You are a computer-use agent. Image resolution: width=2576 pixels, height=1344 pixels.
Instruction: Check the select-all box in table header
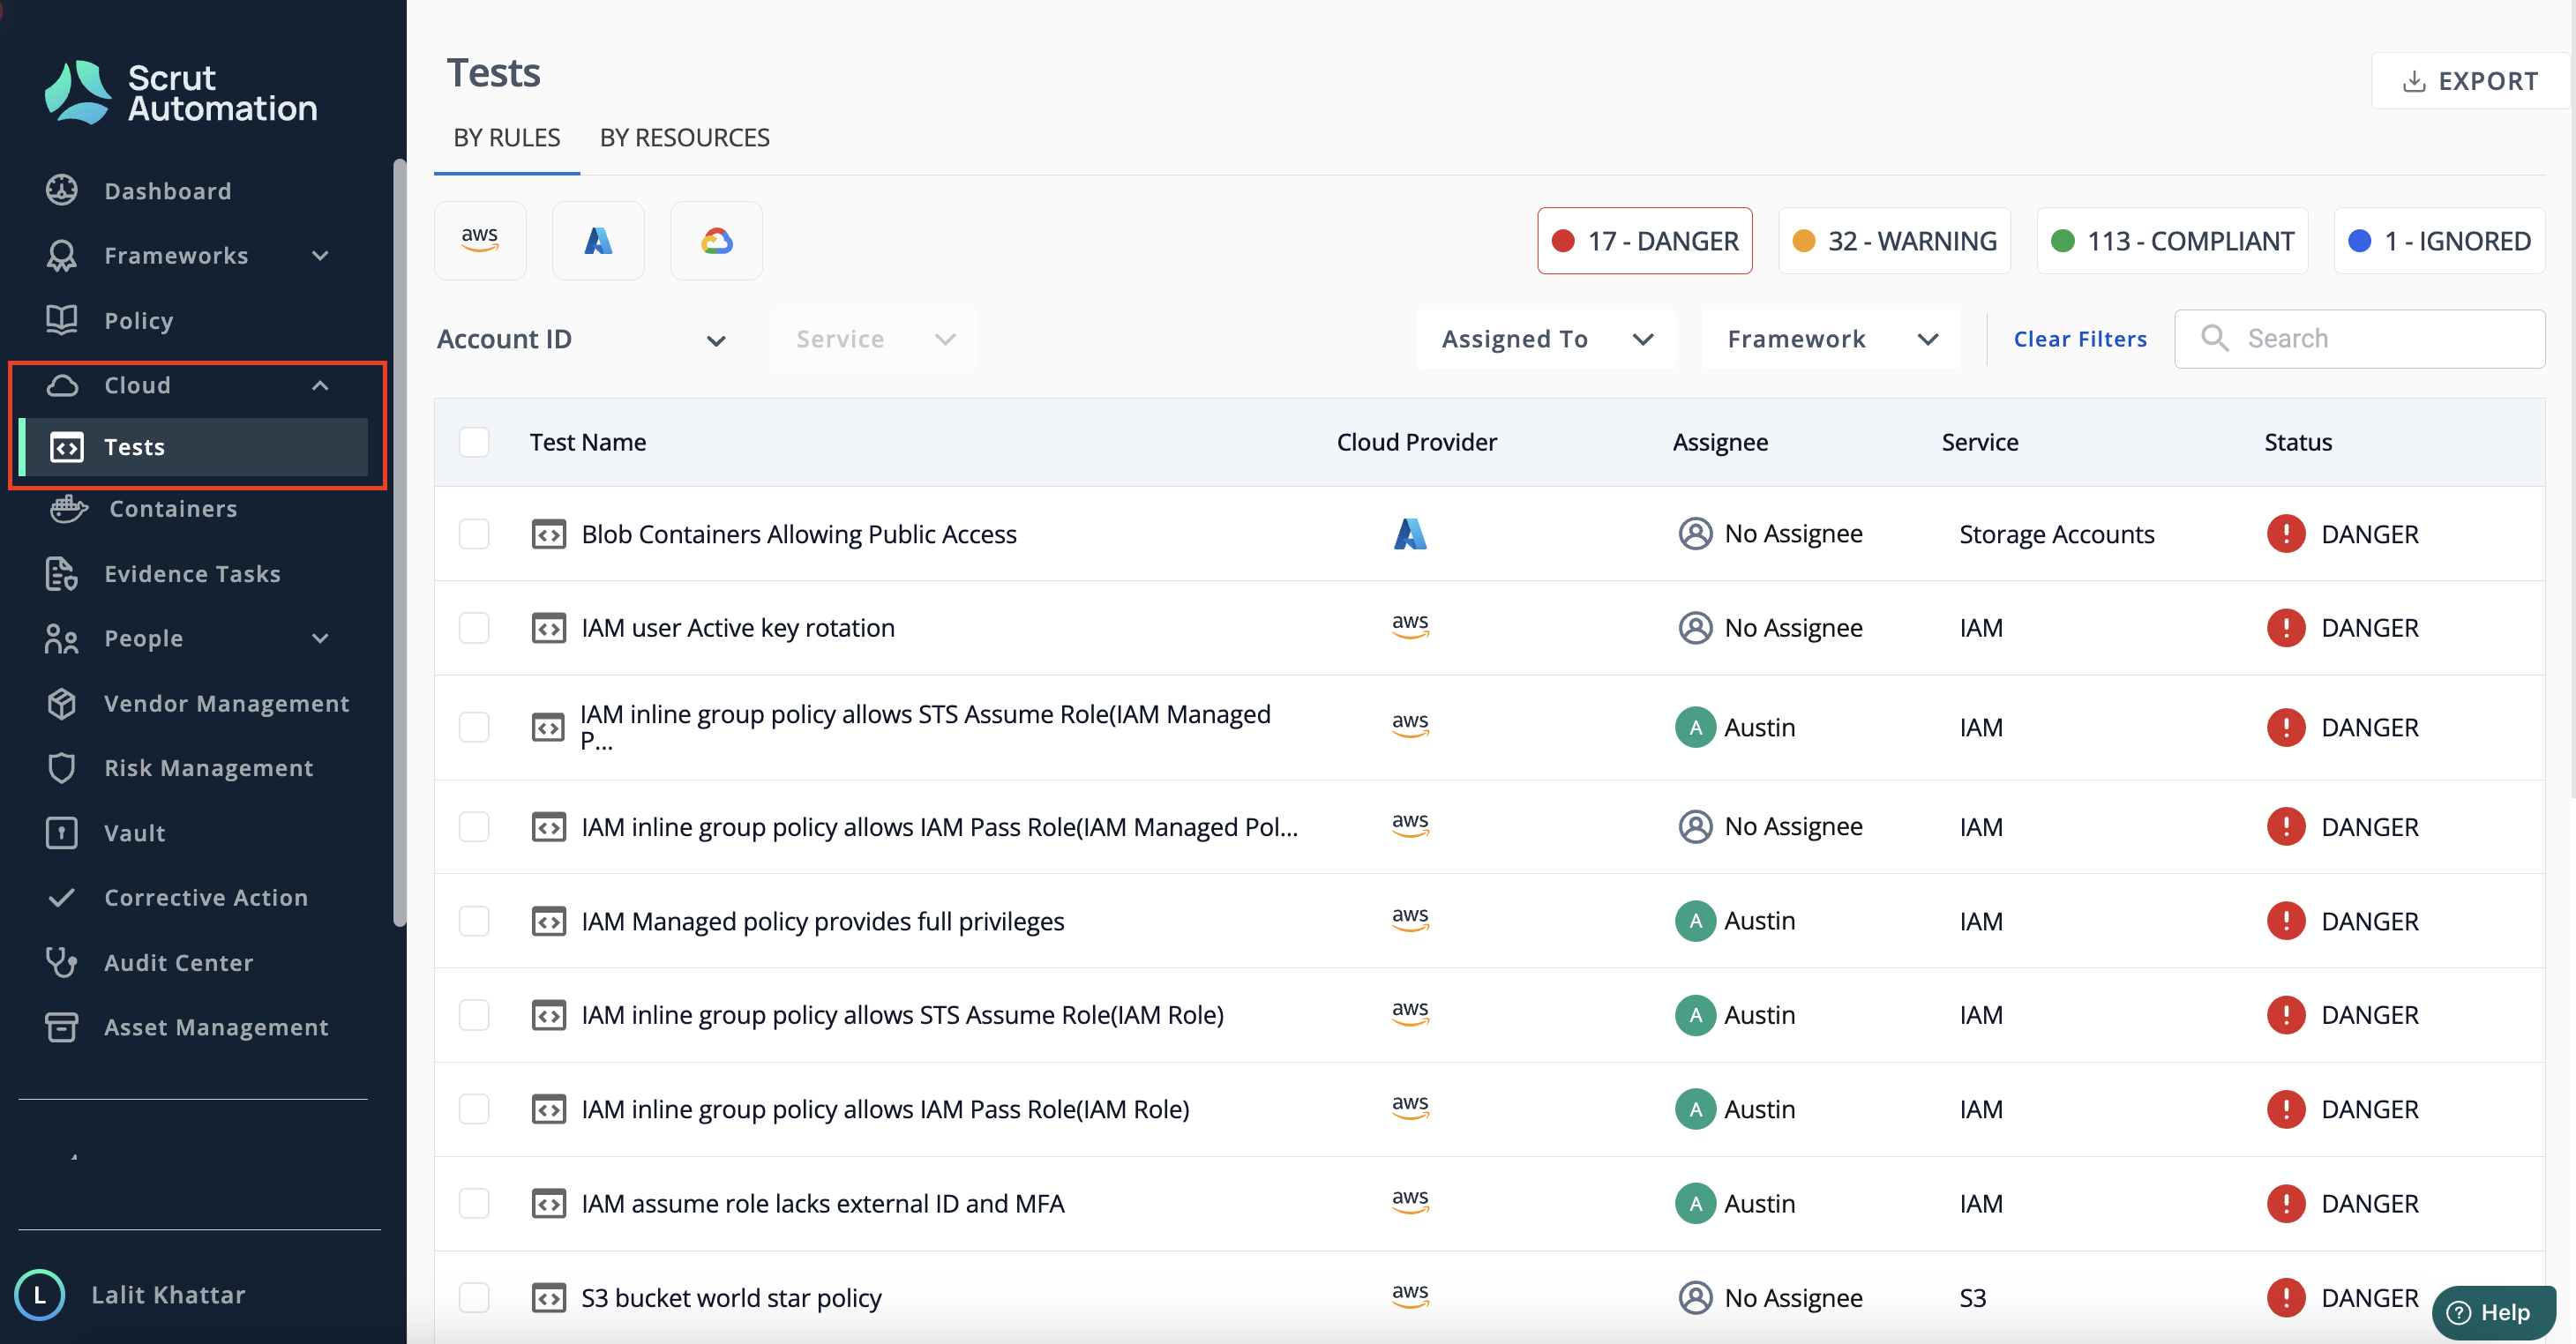click(474, 442)
